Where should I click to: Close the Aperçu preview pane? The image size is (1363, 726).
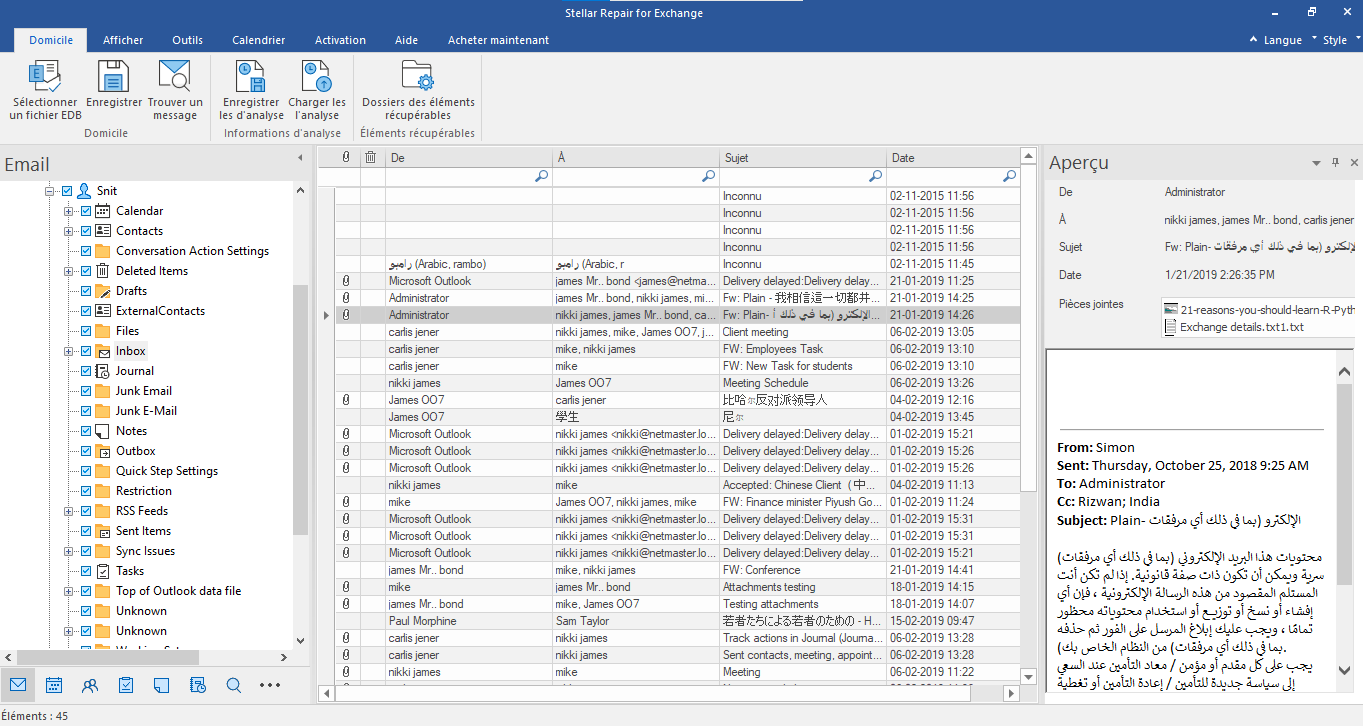point(1354,162)
